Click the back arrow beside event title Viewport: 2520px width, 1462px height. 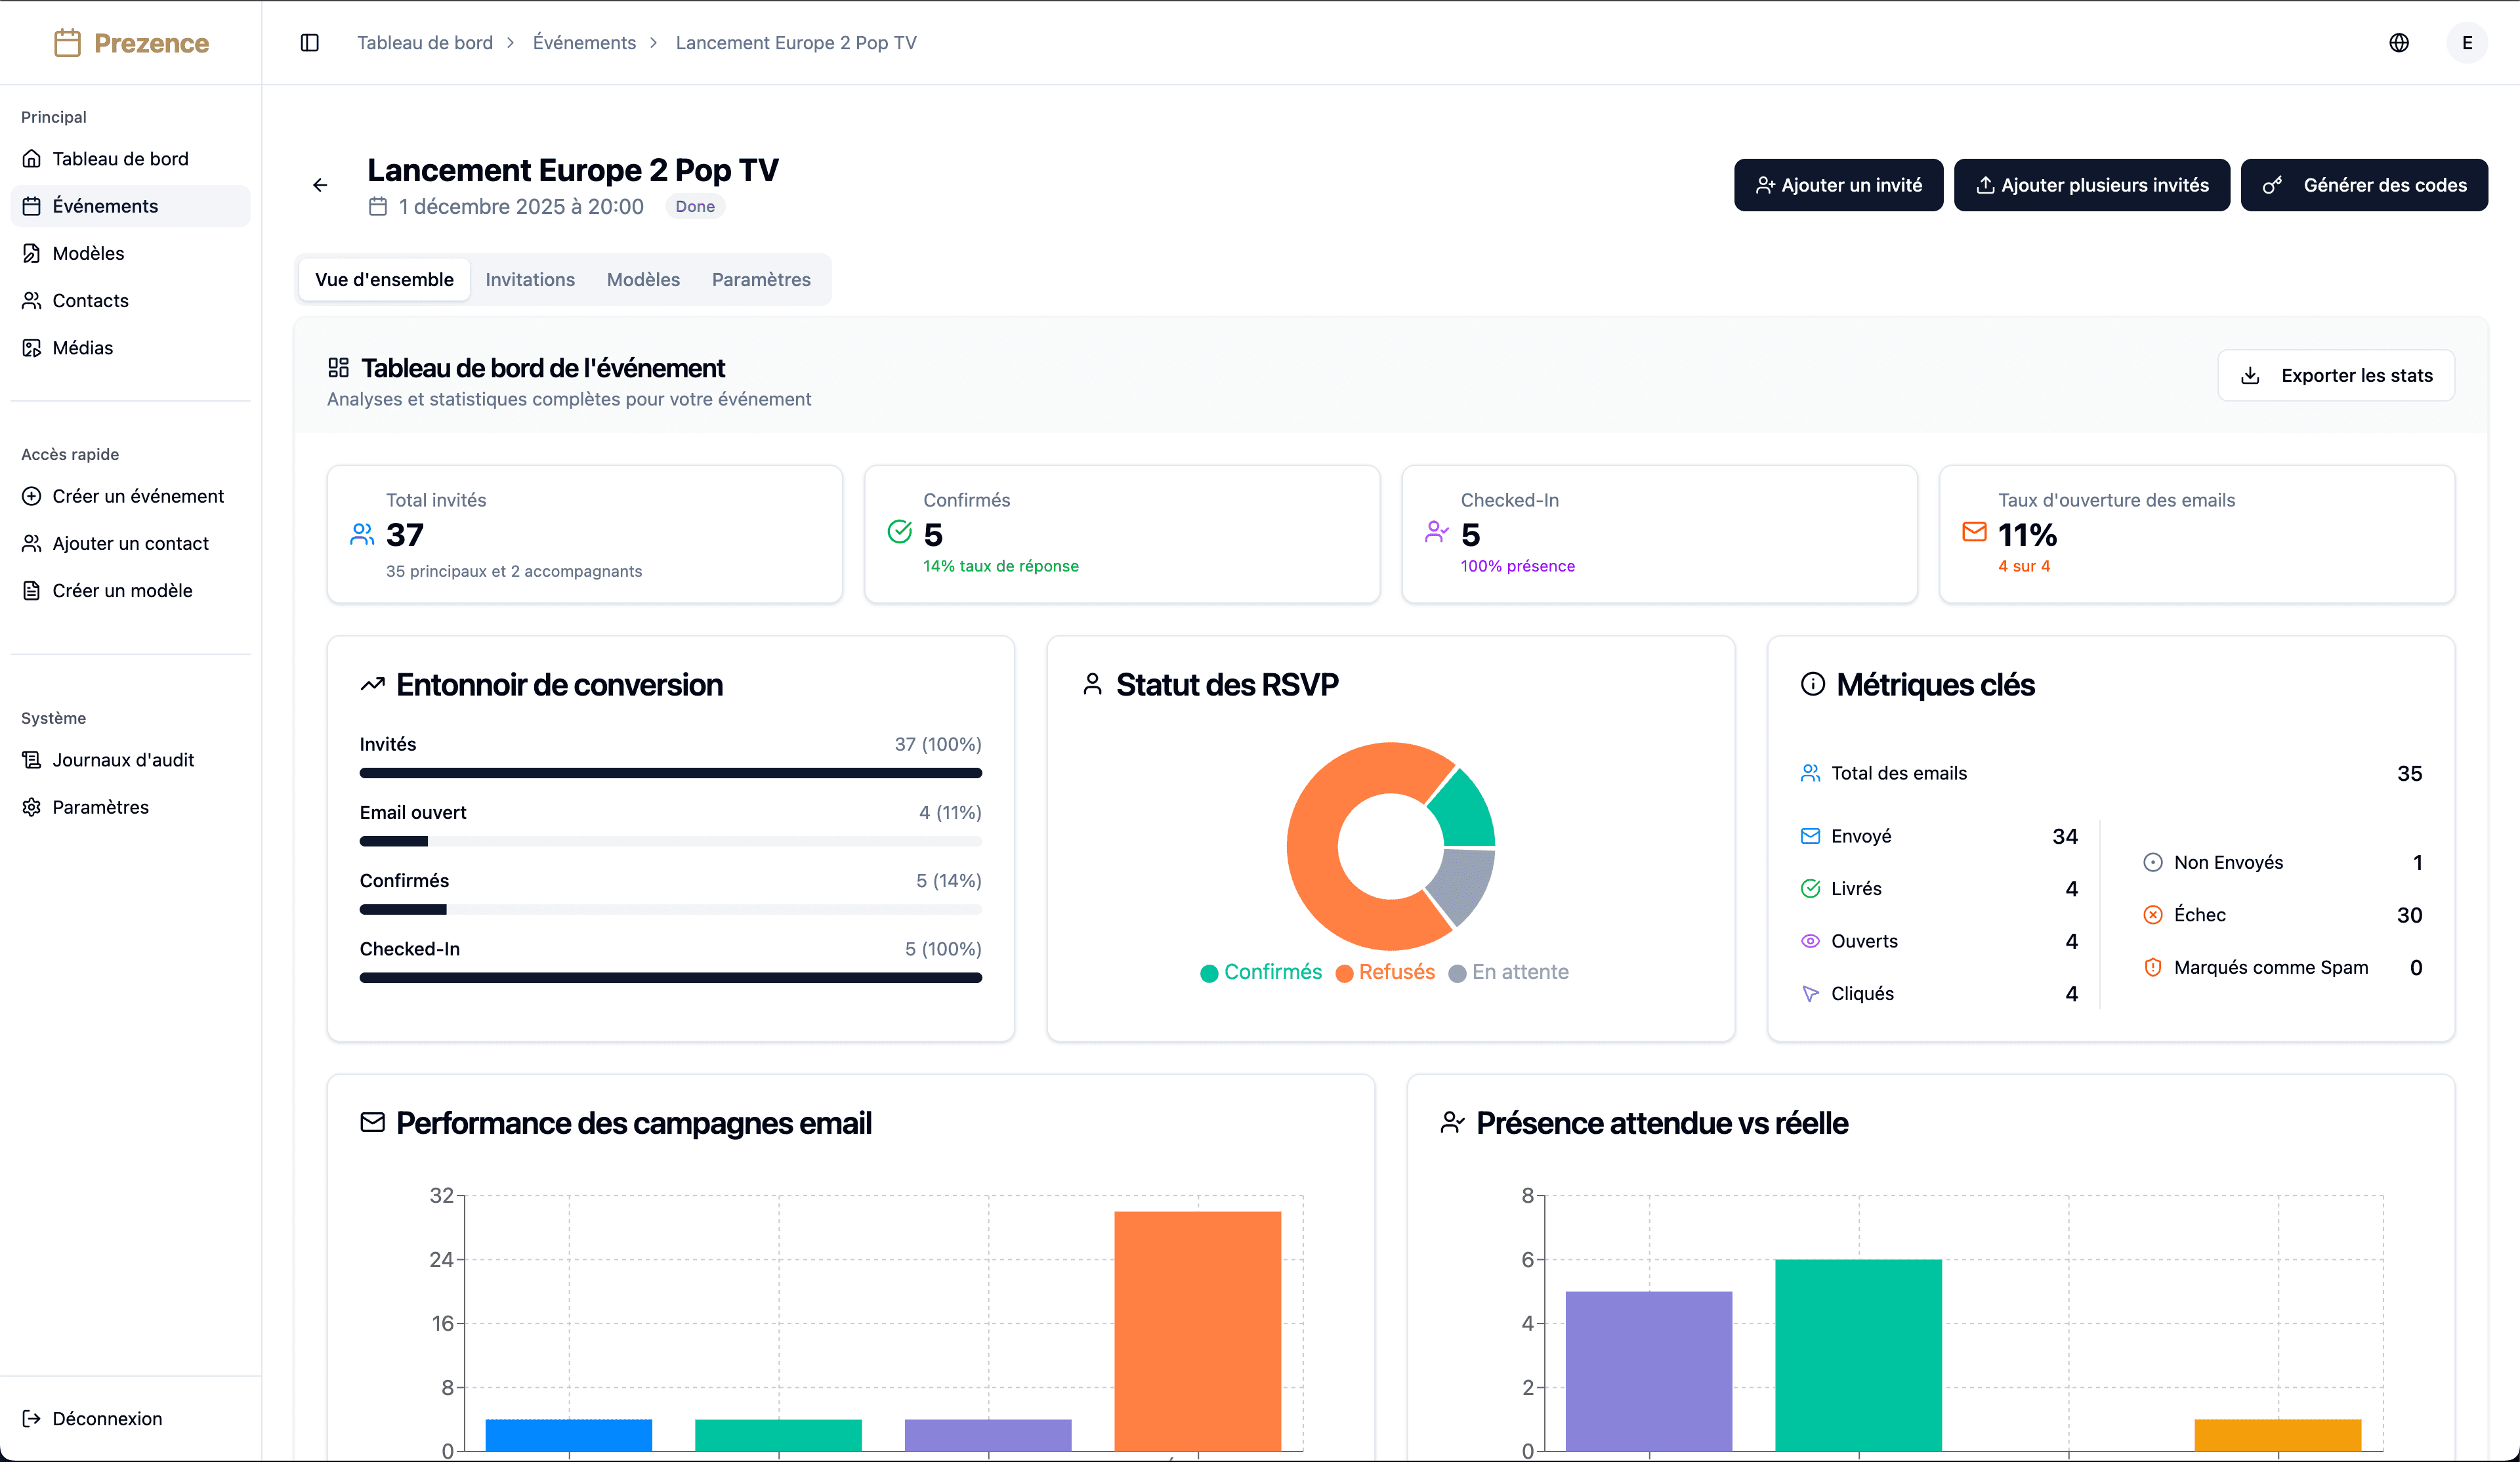coord(319,185)
